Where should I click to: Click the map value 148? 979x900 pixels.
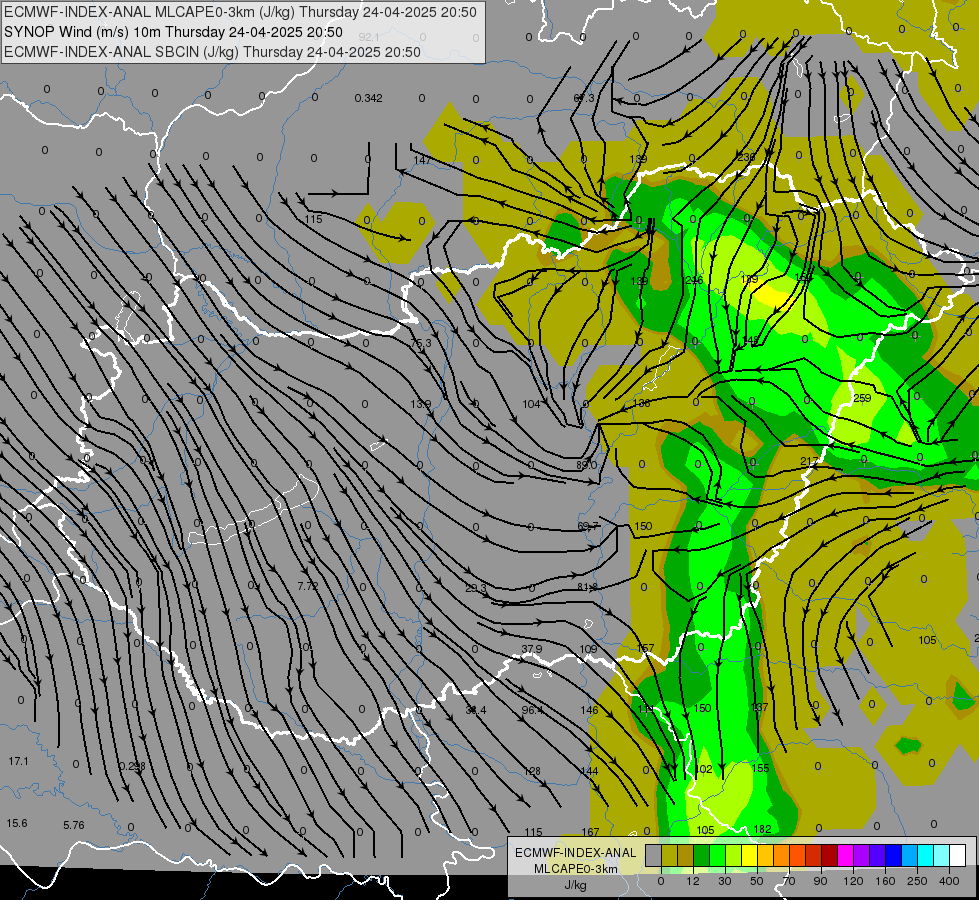click(x=750, y=340)
